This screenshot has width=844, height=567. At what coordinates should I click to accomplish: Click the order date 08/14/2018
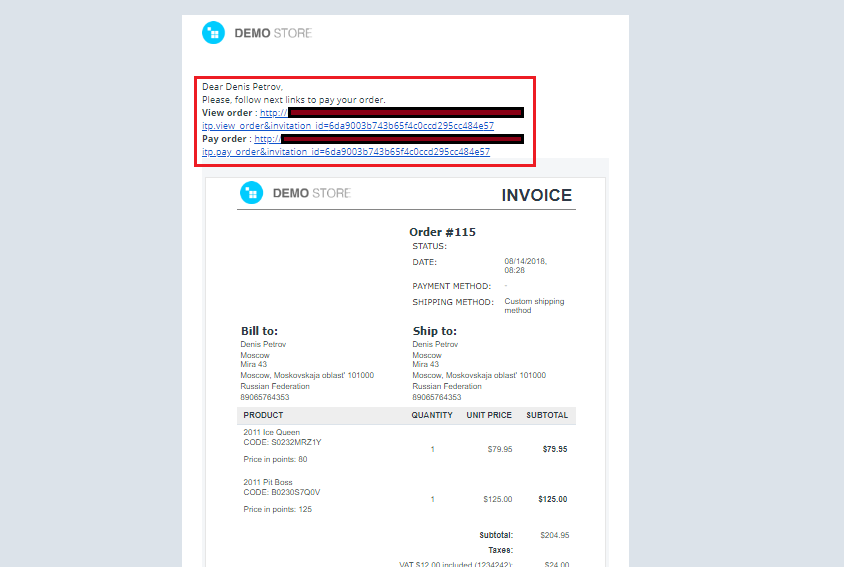[525, 261]
